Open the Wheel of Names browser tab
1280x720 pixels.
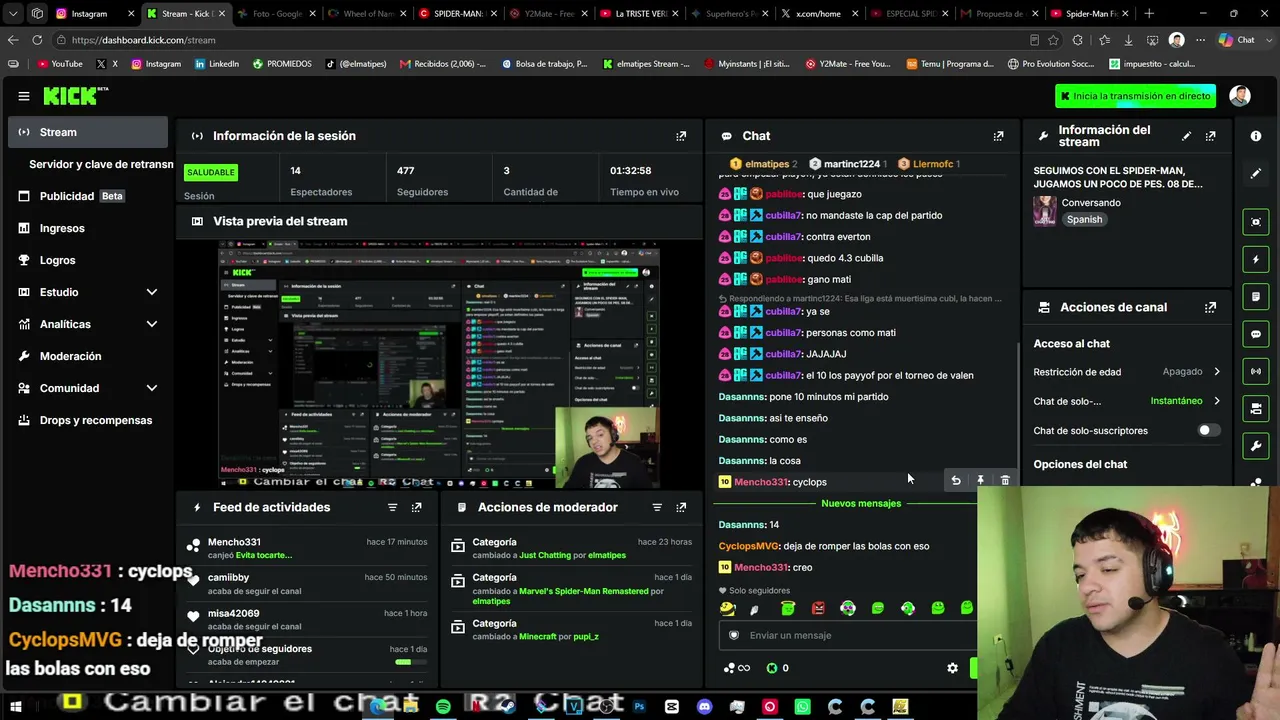click(367, 14)
